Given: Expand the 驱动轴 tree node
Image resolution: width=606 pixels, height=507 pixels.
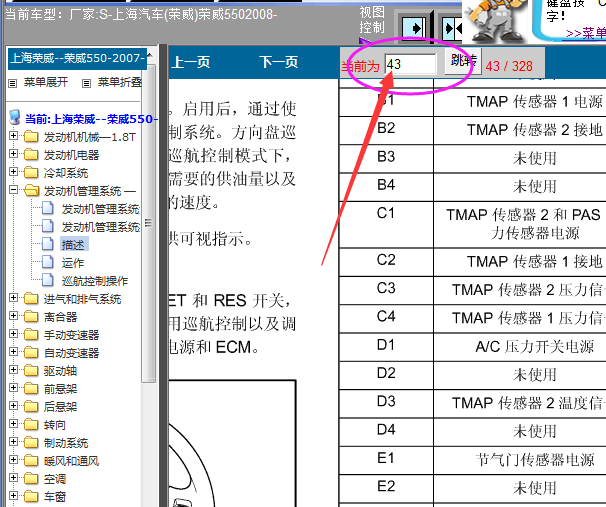Looking at the screenshot, I should pyautogui.click(x=14, y=369).
